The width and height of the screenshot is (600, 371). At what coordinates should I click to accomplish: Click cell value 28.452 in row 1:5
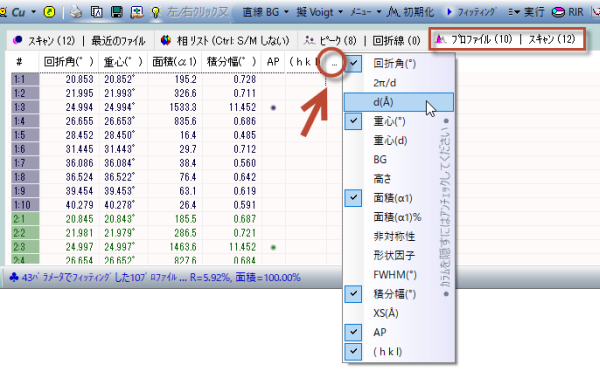(x=79, y=135)
